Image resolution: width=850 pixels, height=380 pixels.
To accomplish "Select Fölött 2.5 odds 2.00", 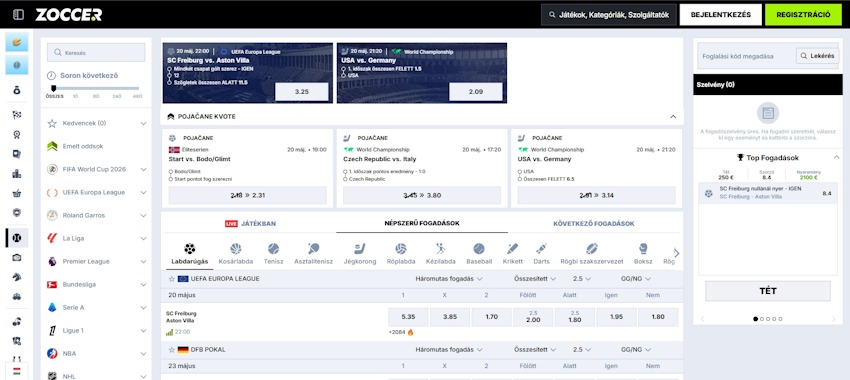I will [x=533, y=317].
